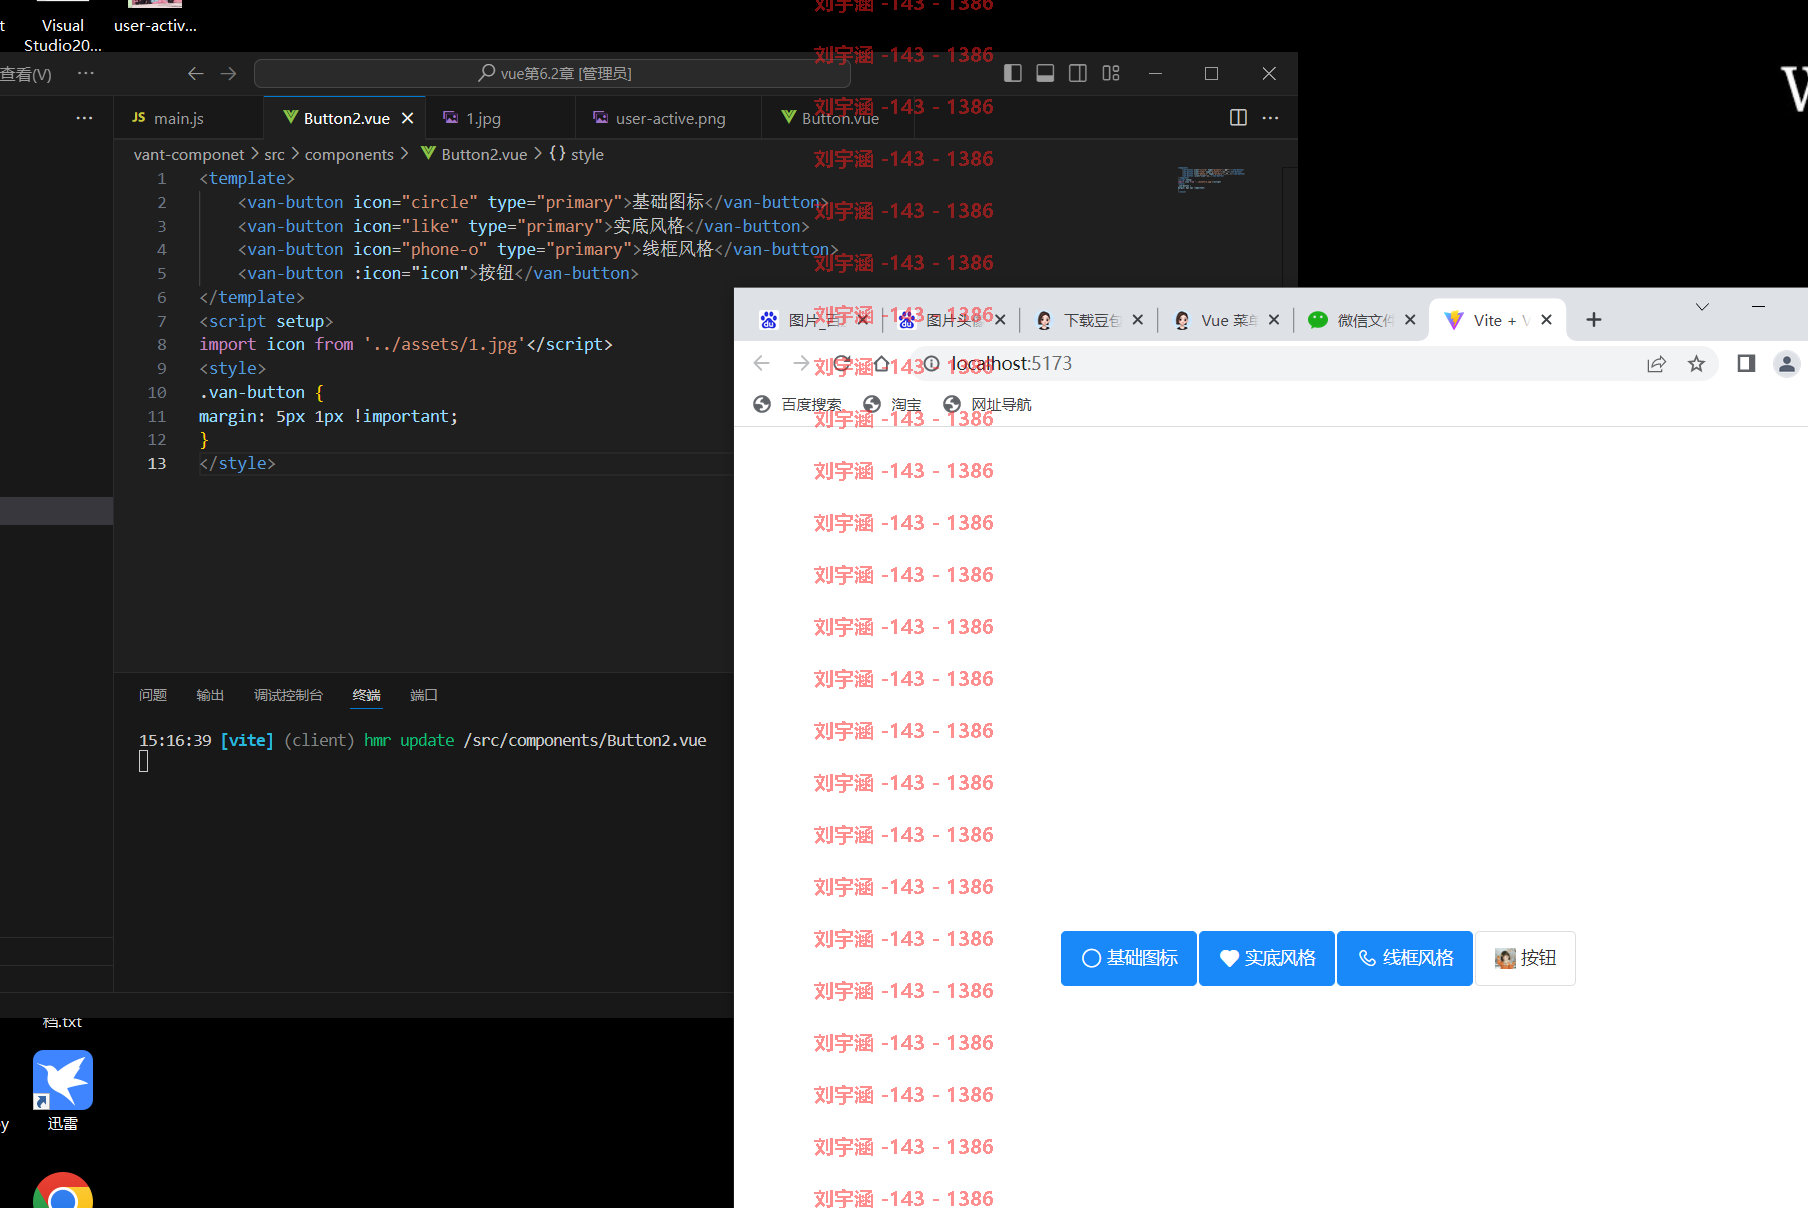The image size is (1808, 1208).
Task: Open Chrome profile avatar
Action: 1786,364
